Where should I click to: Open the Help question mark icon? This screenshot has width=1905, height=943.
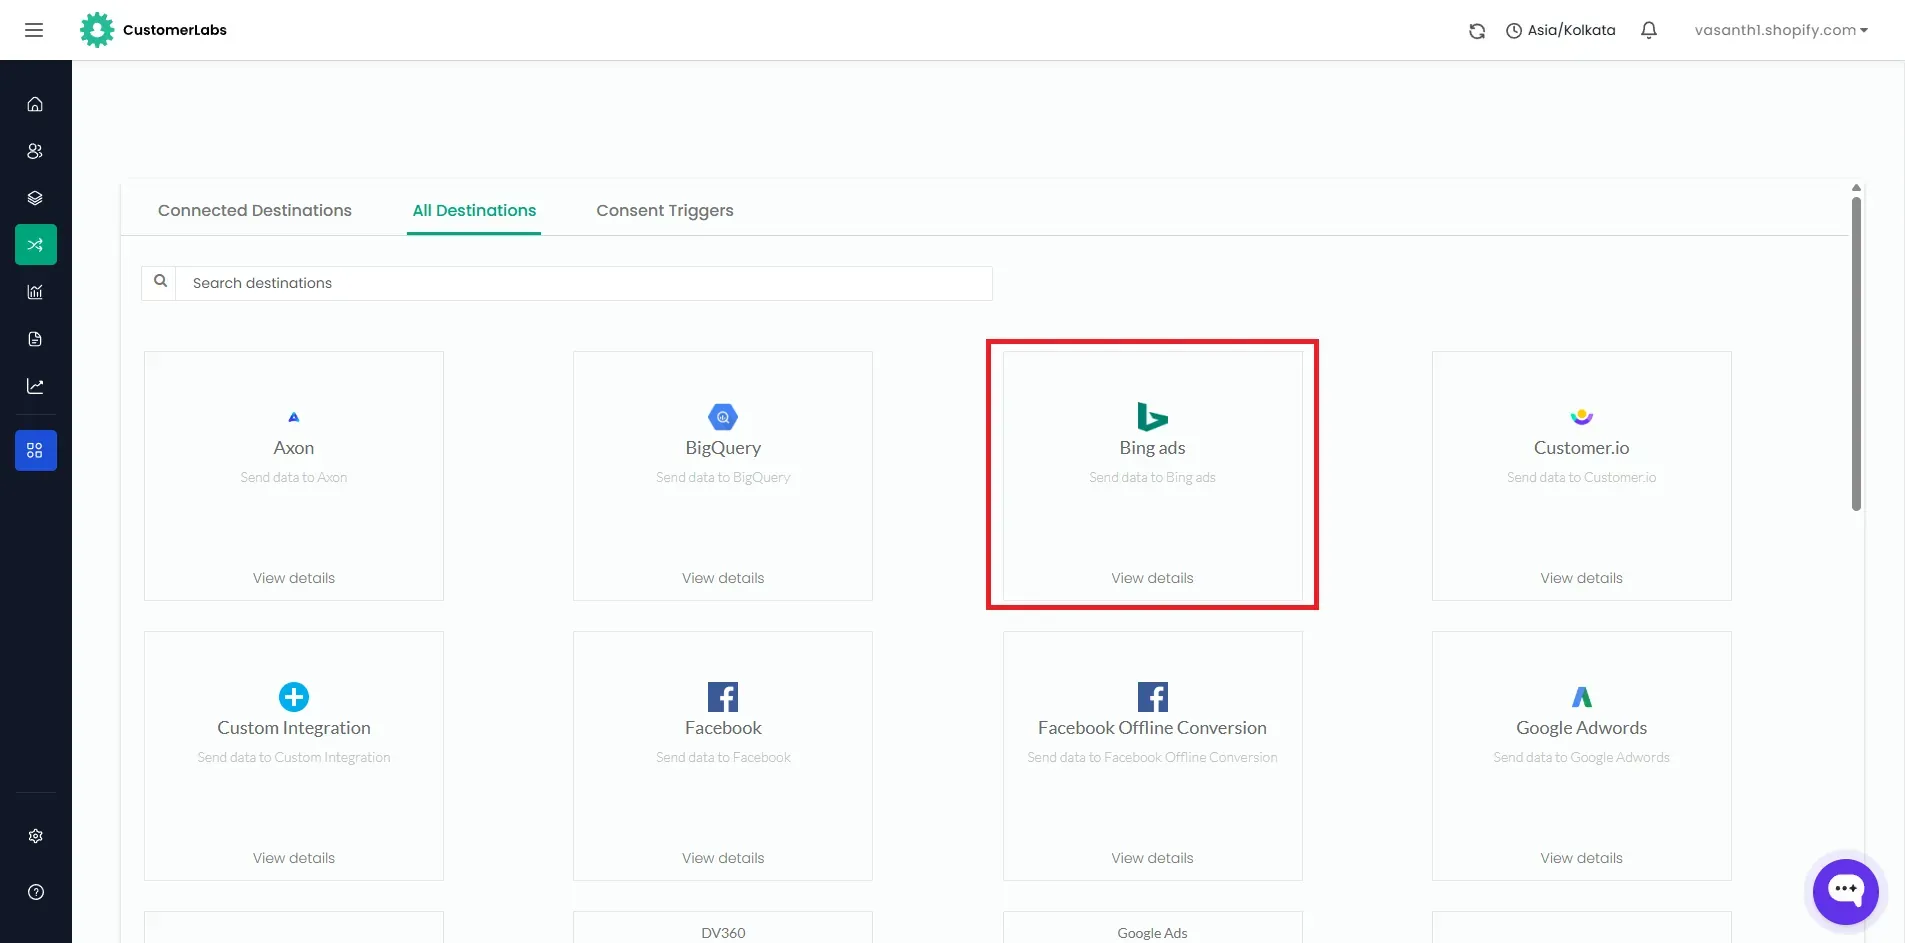[x=36, y=892]
